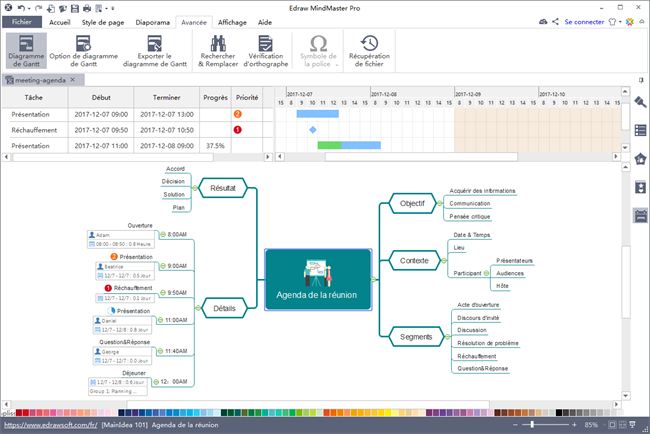The image size is (650, 434).
Task: Open the Fichier menu
Action: point(22,22)
